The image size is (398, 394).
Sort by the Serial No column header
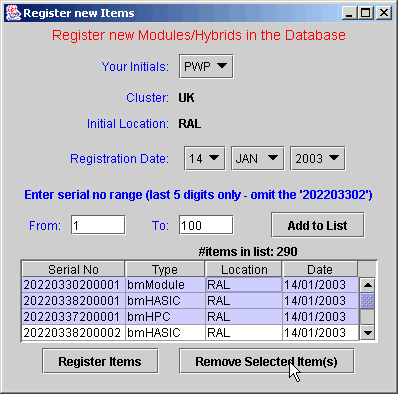pos(73,269)
